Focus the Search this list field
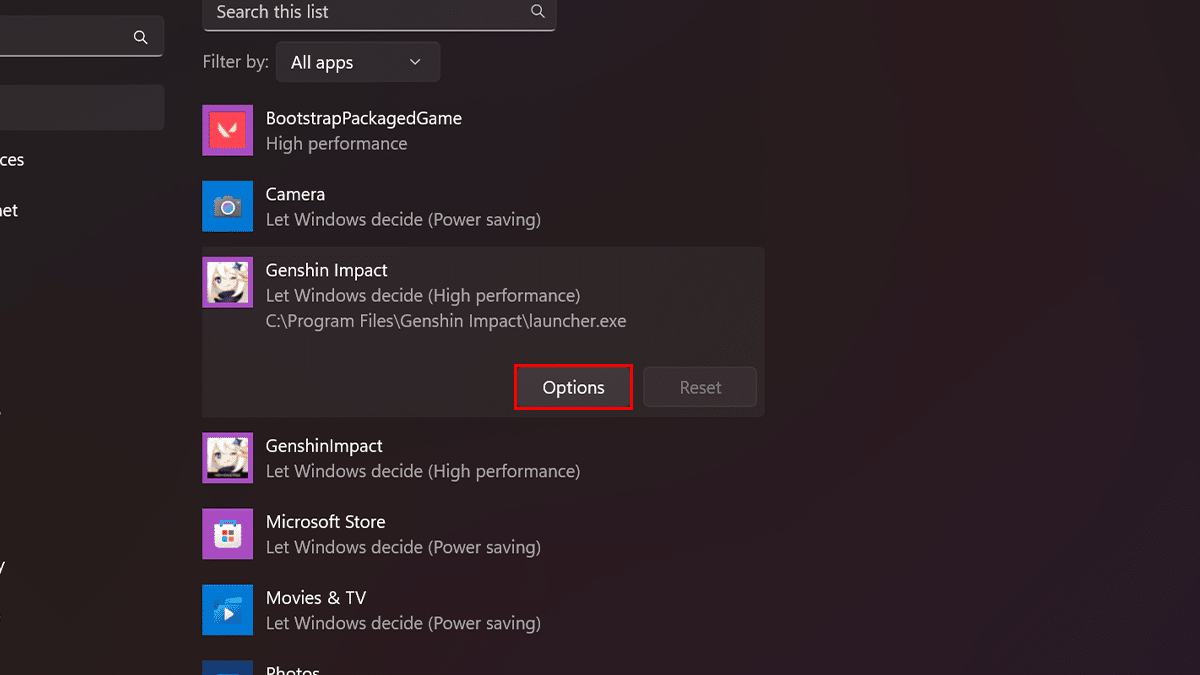The height and width of the screenshot is (675, 1200). (370, 12)
